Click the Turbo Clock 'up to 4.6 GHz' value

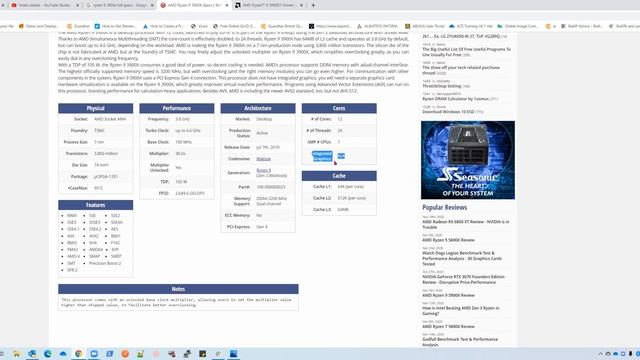tap(188, 131)
